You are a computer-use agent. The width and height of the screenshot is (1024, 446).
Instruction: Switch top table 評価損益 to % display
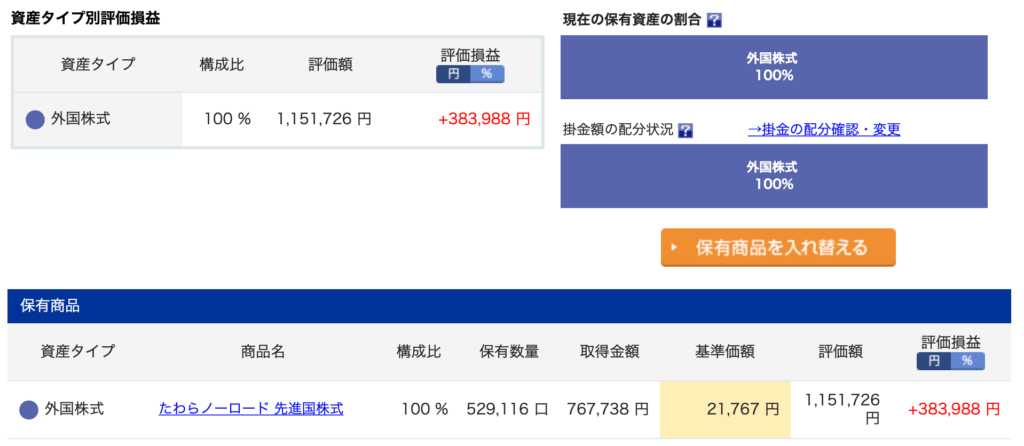pos(487,74)
